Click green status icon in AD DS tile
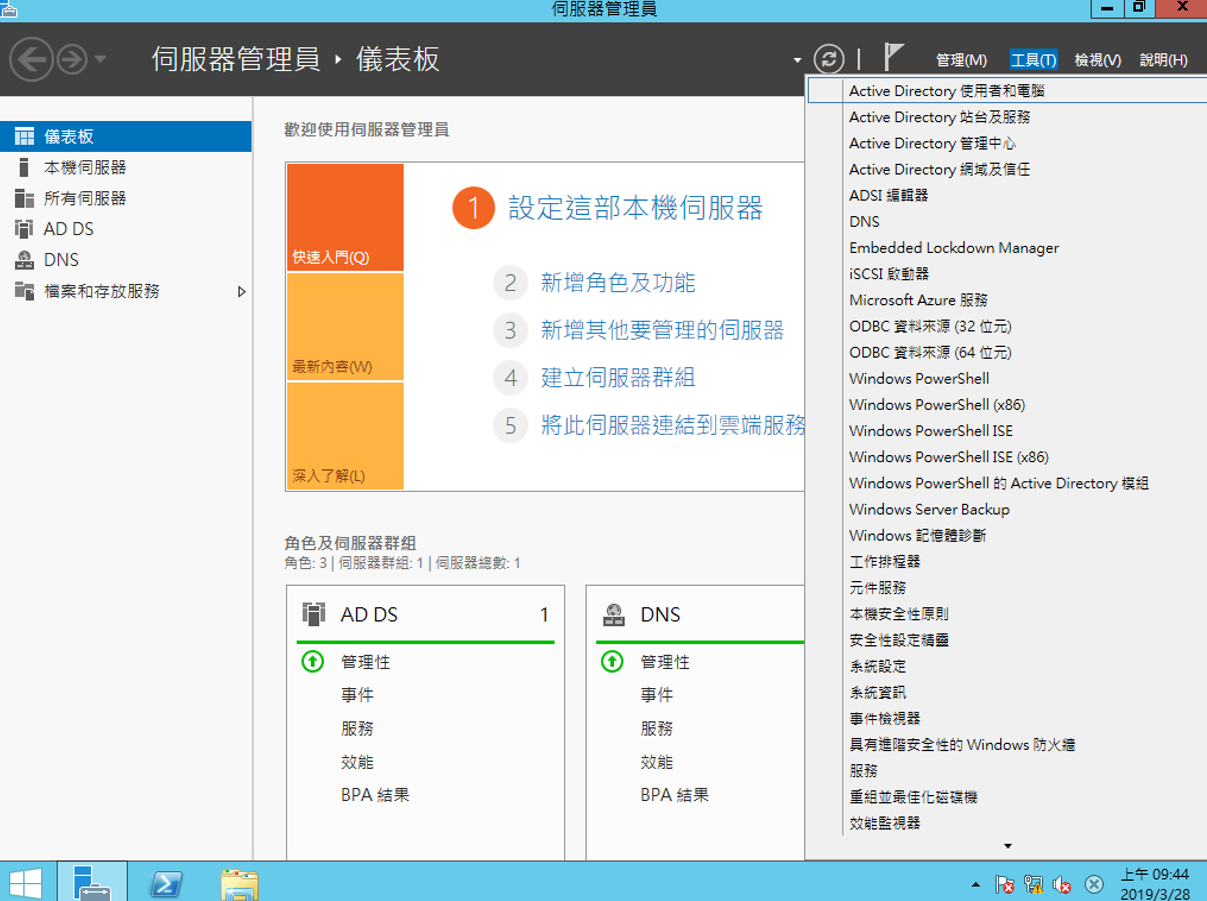This screenshot has width=1207, height=901. point(313,661)
